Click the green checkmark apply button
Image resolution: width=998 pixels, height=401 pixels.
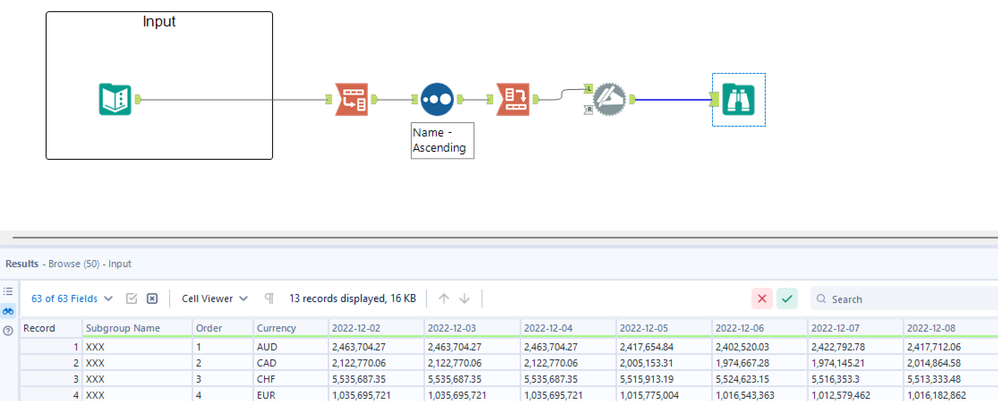787,299
